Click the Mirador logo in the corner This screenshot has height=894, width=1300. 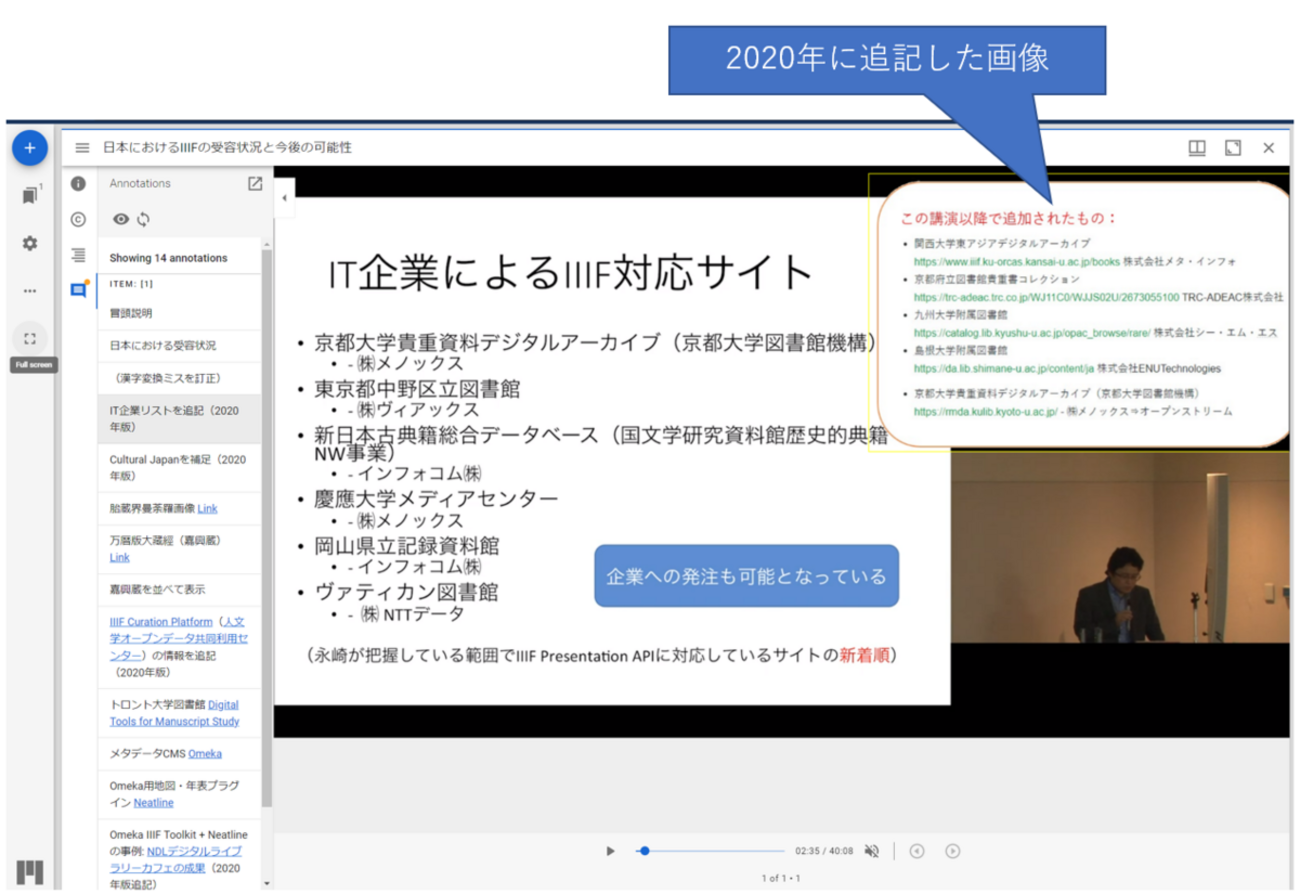pyautogui.click(x=30, y=871)
